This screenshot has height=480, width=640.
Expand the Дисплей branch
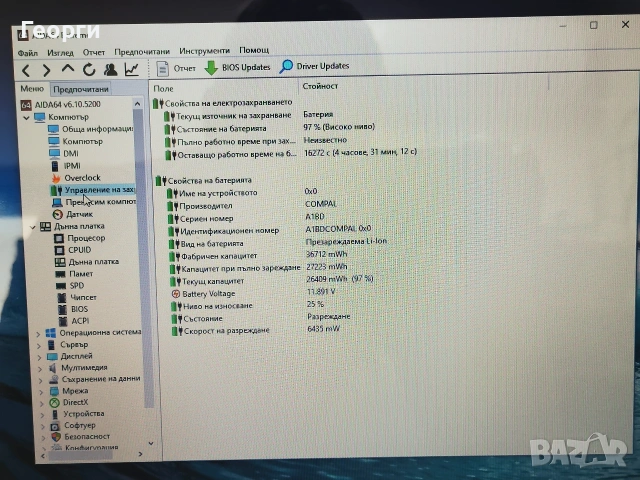pyautogui.click(x=39, y=358)
